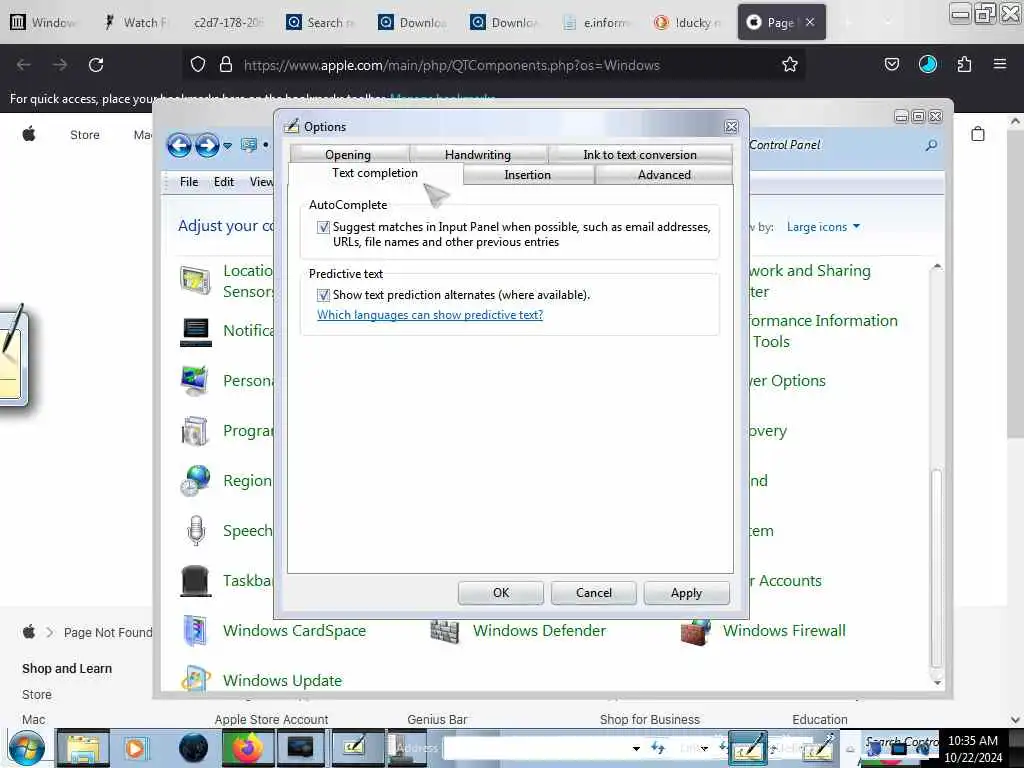Click taskbar Address input field
The image size is (1024, 768).
click(x=536, y=748)
